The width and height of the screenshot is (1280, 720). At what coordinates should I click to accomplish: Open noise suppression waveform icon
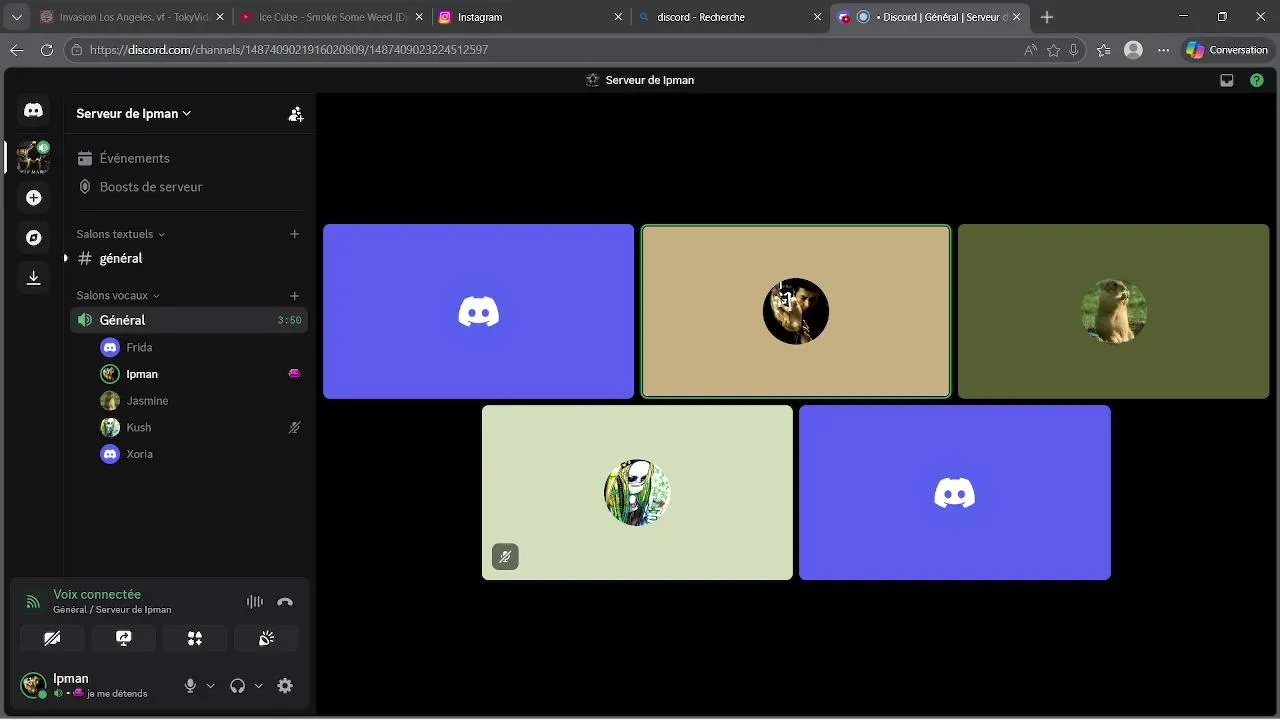point(255,602)
